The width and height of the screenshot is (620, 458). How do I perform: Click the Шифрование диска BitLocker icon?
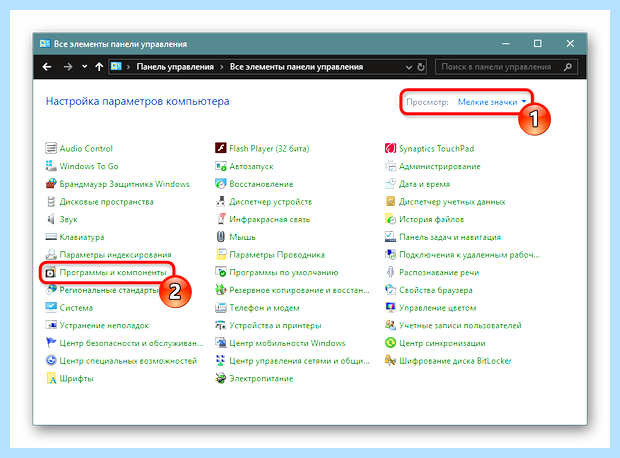(x=390, y=361)
